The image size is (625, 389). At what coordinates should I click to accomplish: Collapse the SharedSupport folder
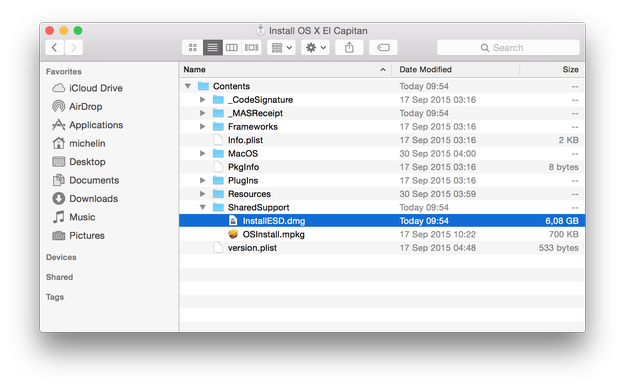(202, 207)
